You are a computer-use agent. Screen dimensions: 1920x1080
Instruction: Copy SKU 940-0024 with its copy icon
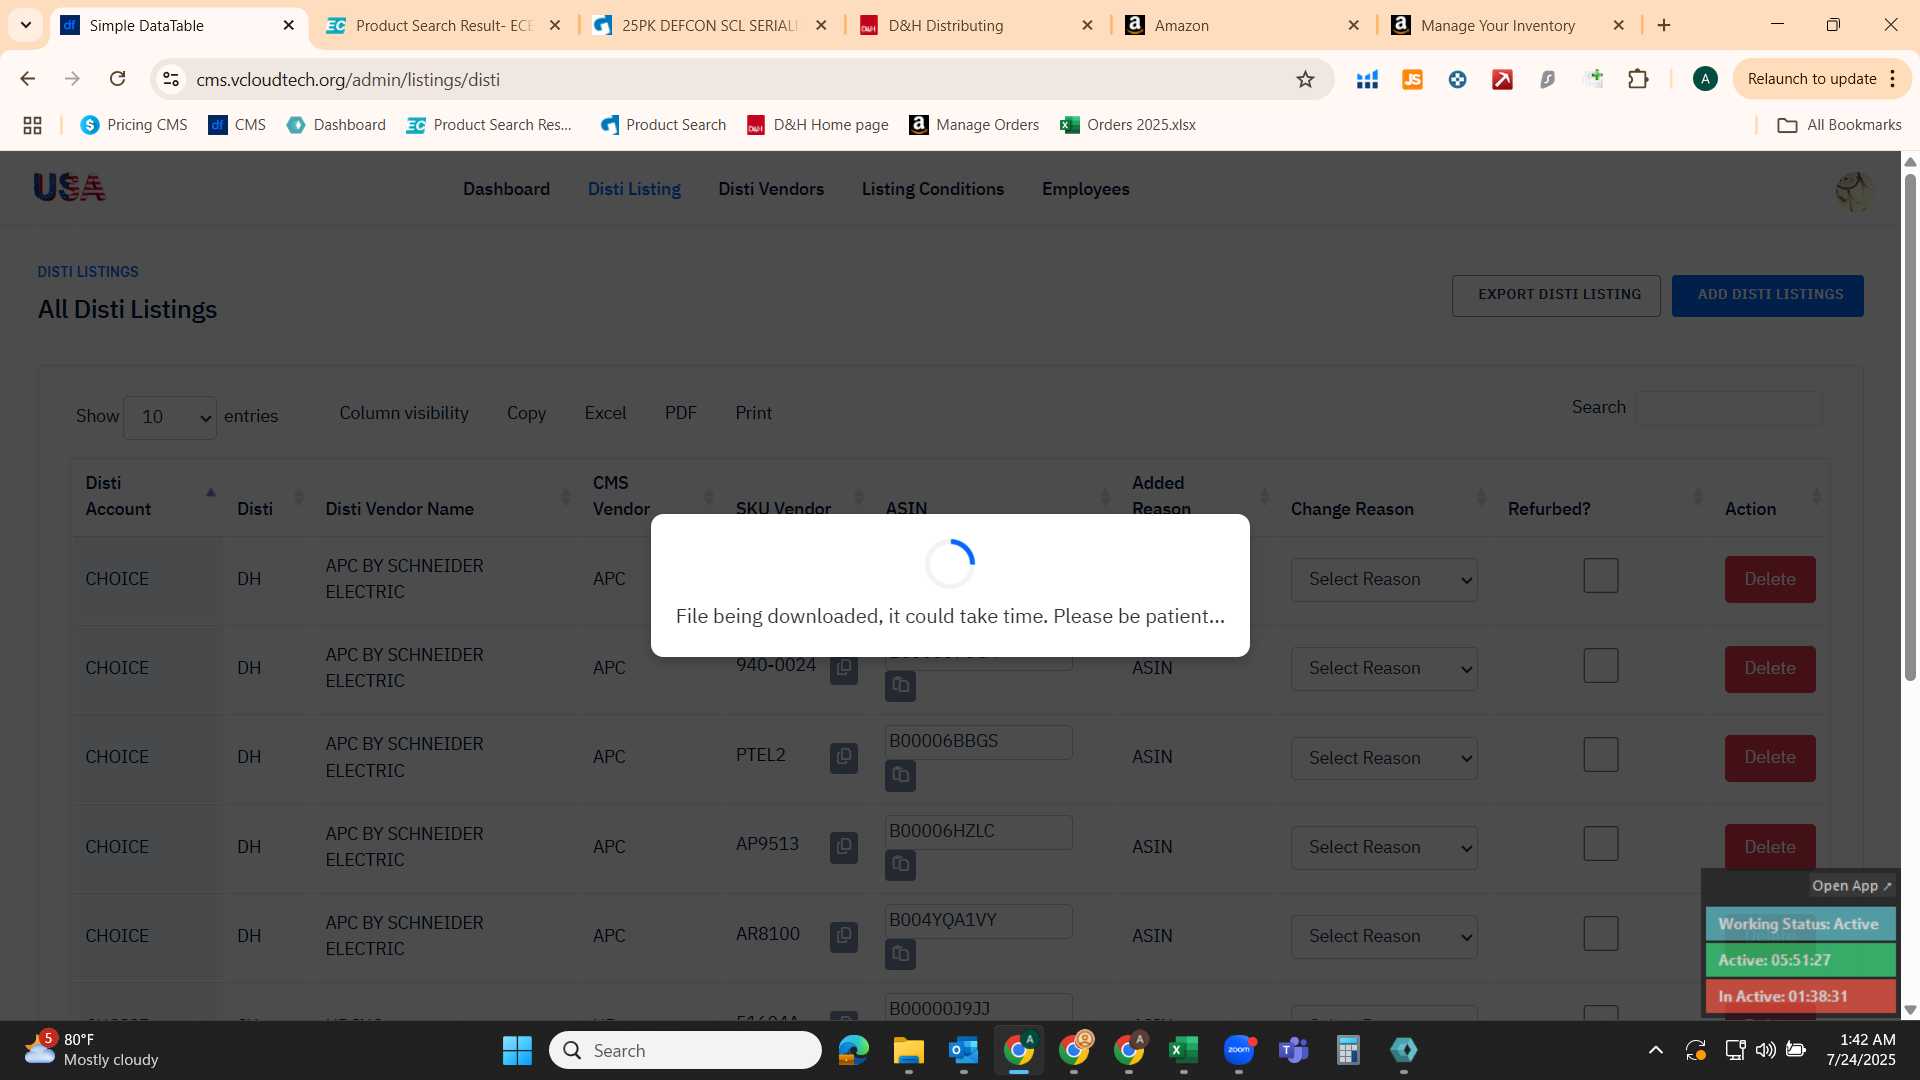844,668
